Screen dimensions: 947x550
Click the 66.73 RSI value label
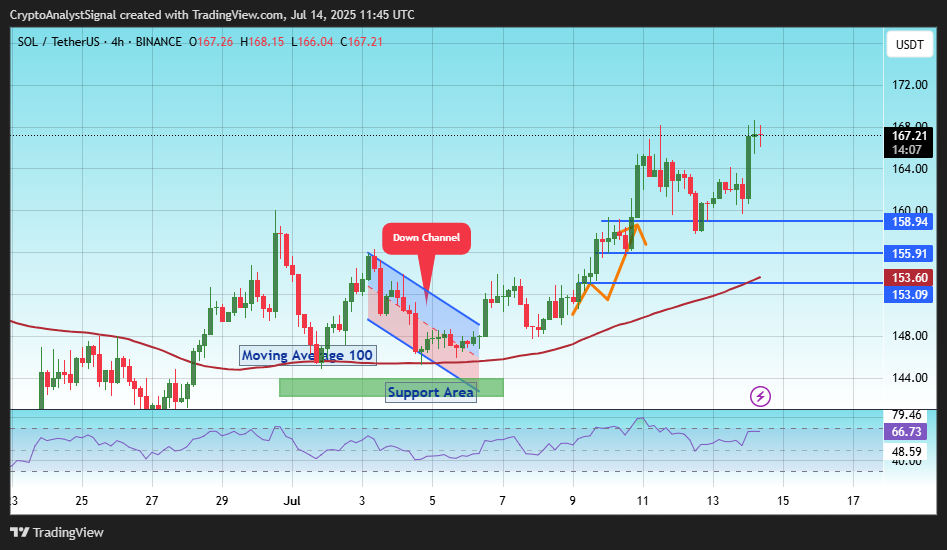pyautogui.click(x=906, y=432)
